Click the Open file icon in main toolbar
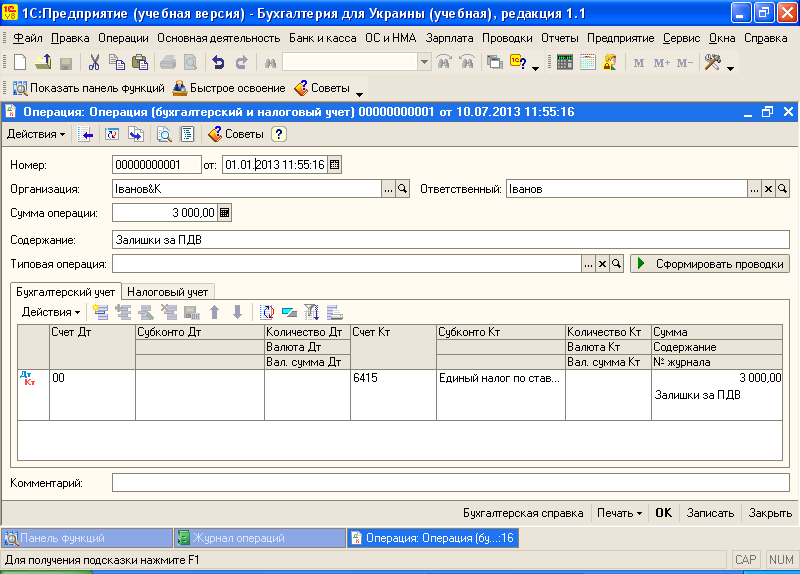800x574 pixels. [x=43, y=63]
